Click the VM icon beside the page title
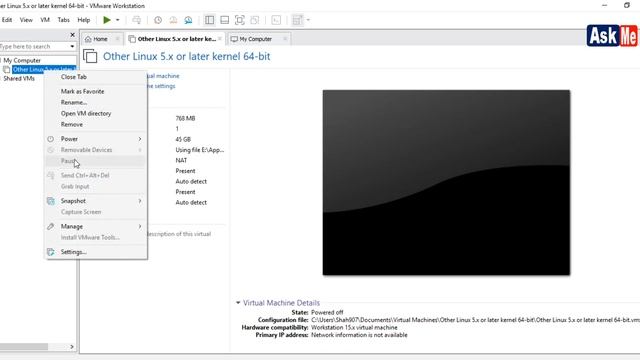This screenshot has height=360, width=640. pyautogui.click(x=90, y=56)
